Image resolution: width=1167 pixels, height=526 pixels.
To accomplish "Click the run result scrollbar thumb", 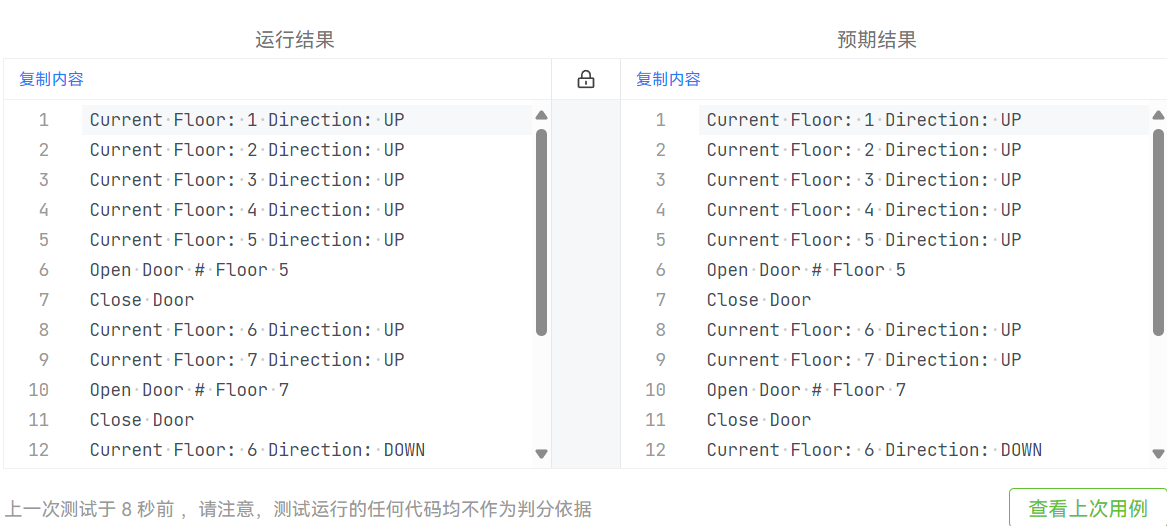I will (541, 230).
